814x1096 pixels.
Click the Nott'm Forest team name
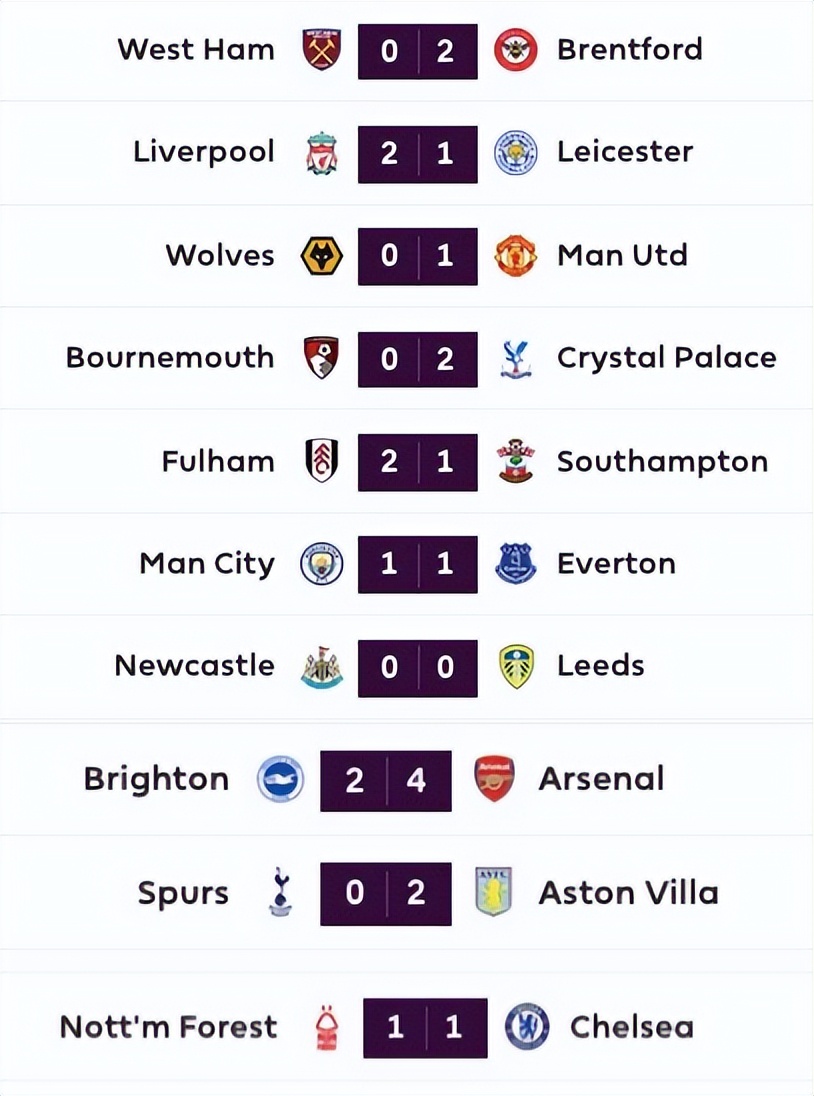point(168,1027)
